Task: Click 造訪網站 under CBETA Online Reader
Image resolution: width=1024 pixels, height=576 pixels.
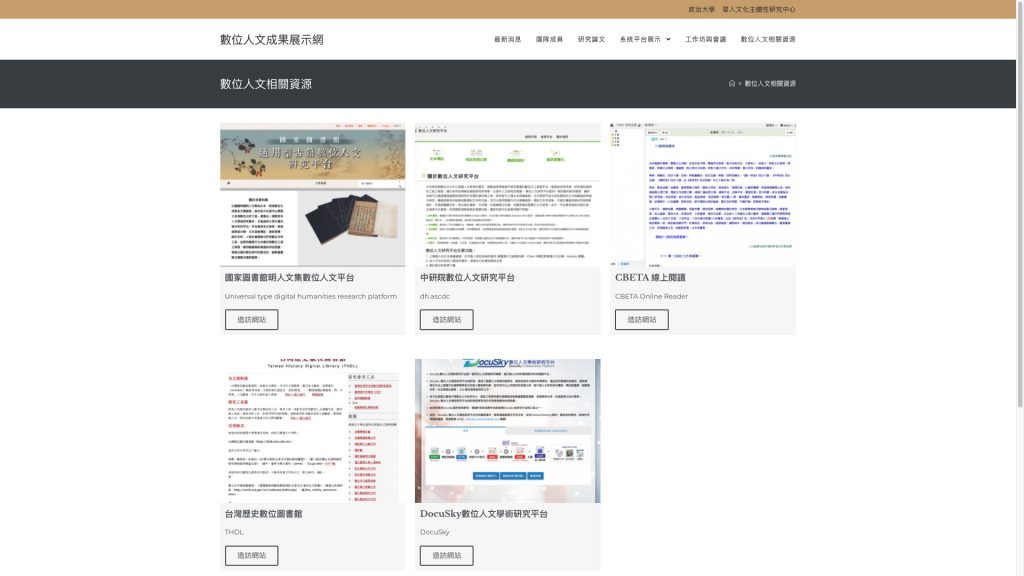Action: 641,320
